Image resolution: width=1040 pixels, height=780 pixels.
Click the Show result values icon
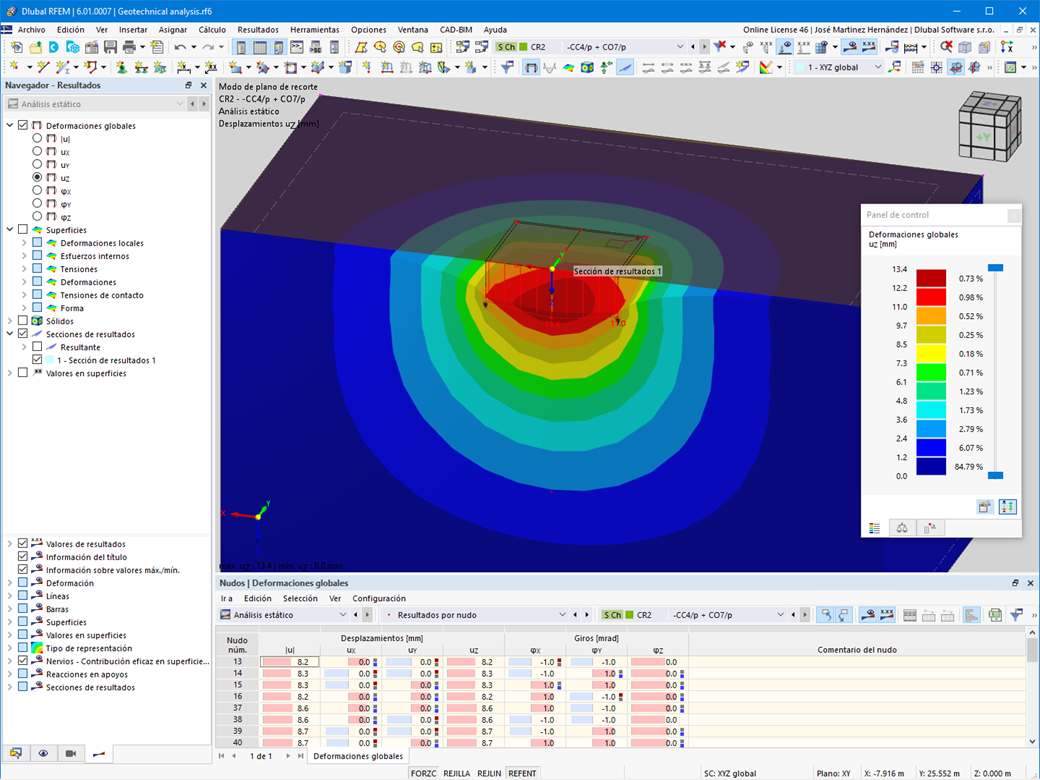pyautogui.click(x=868, y=47)
